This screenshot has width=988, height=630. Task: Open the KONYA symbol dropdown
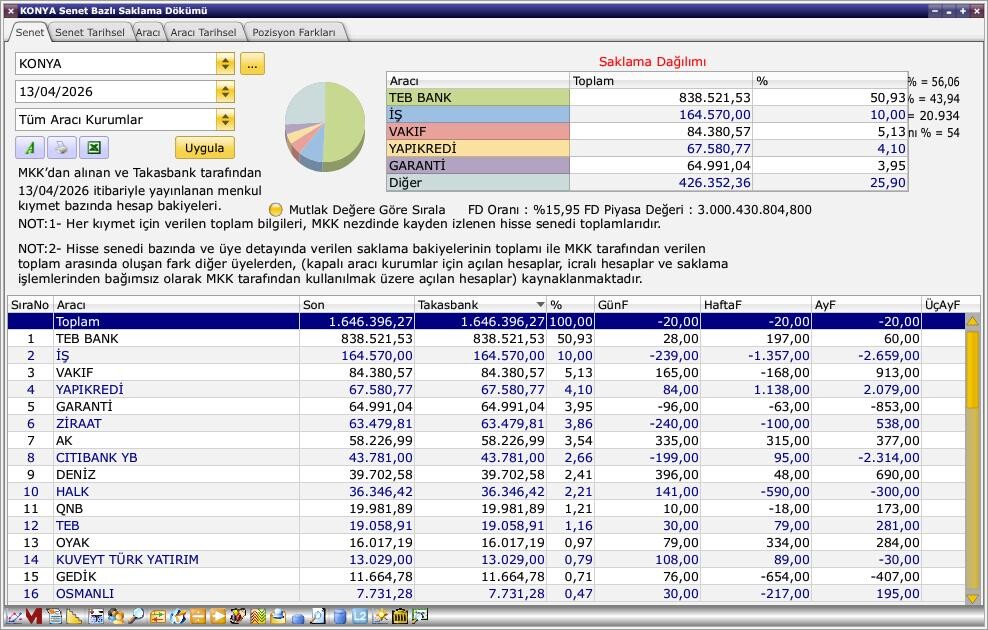[x=225, y=64]
